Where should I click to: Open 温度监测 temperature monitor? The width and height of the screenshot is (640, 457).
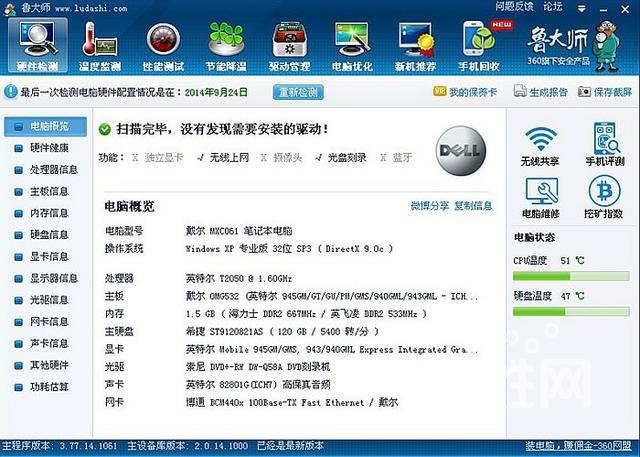(x=100, y=47)
